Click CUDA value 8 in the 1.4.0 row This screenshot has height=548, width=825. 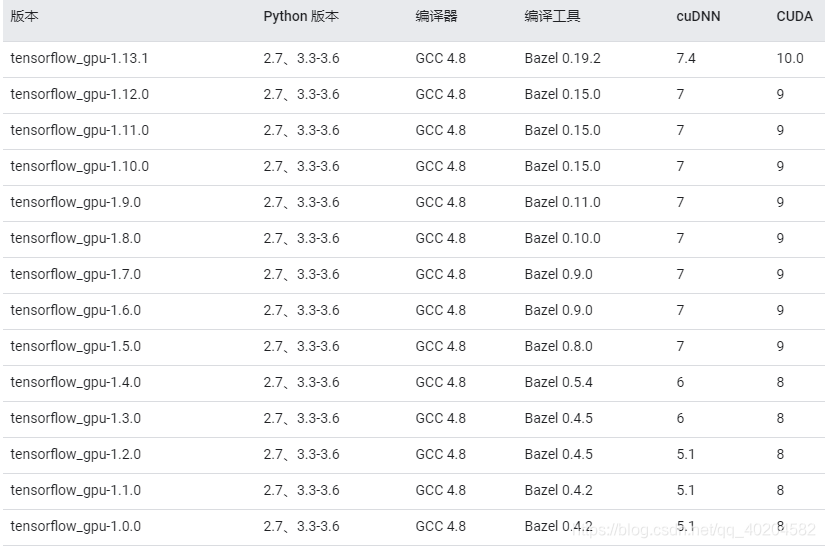point(780,382)
